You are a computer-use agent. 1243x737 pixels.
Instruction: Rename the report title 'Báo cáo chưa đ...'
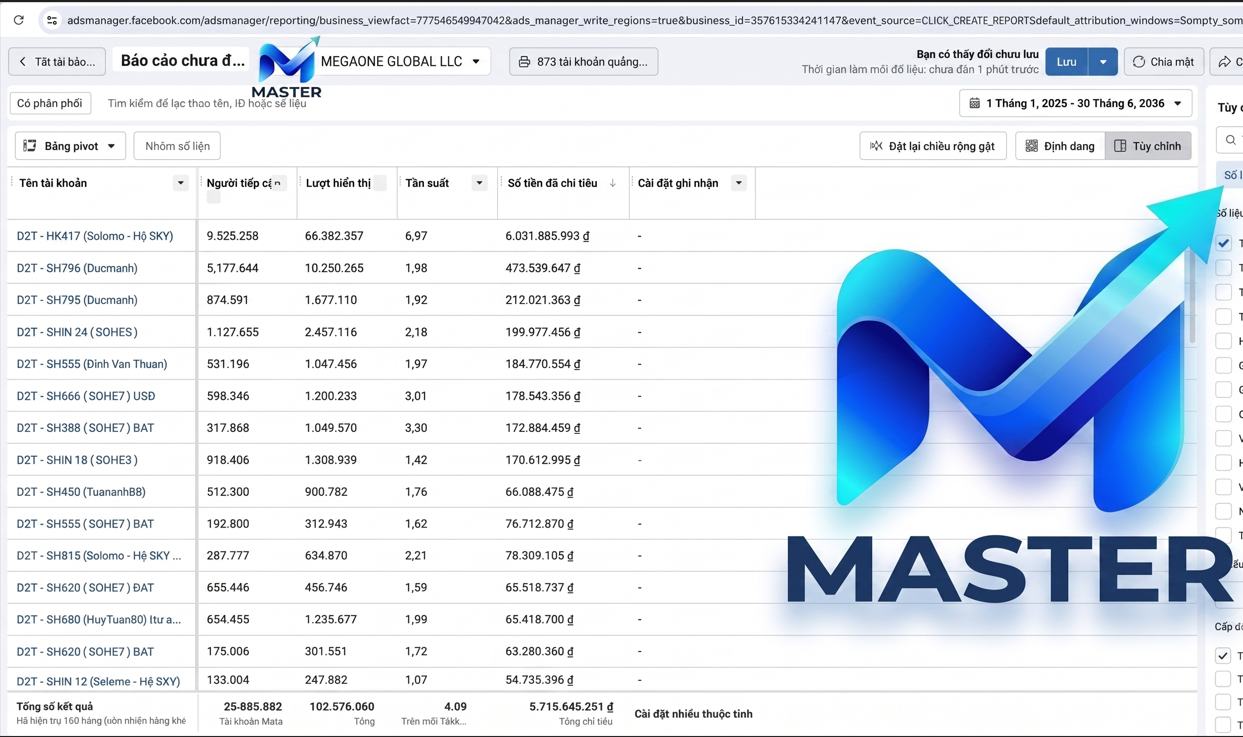pyautogui.click(x=183, y=61)
